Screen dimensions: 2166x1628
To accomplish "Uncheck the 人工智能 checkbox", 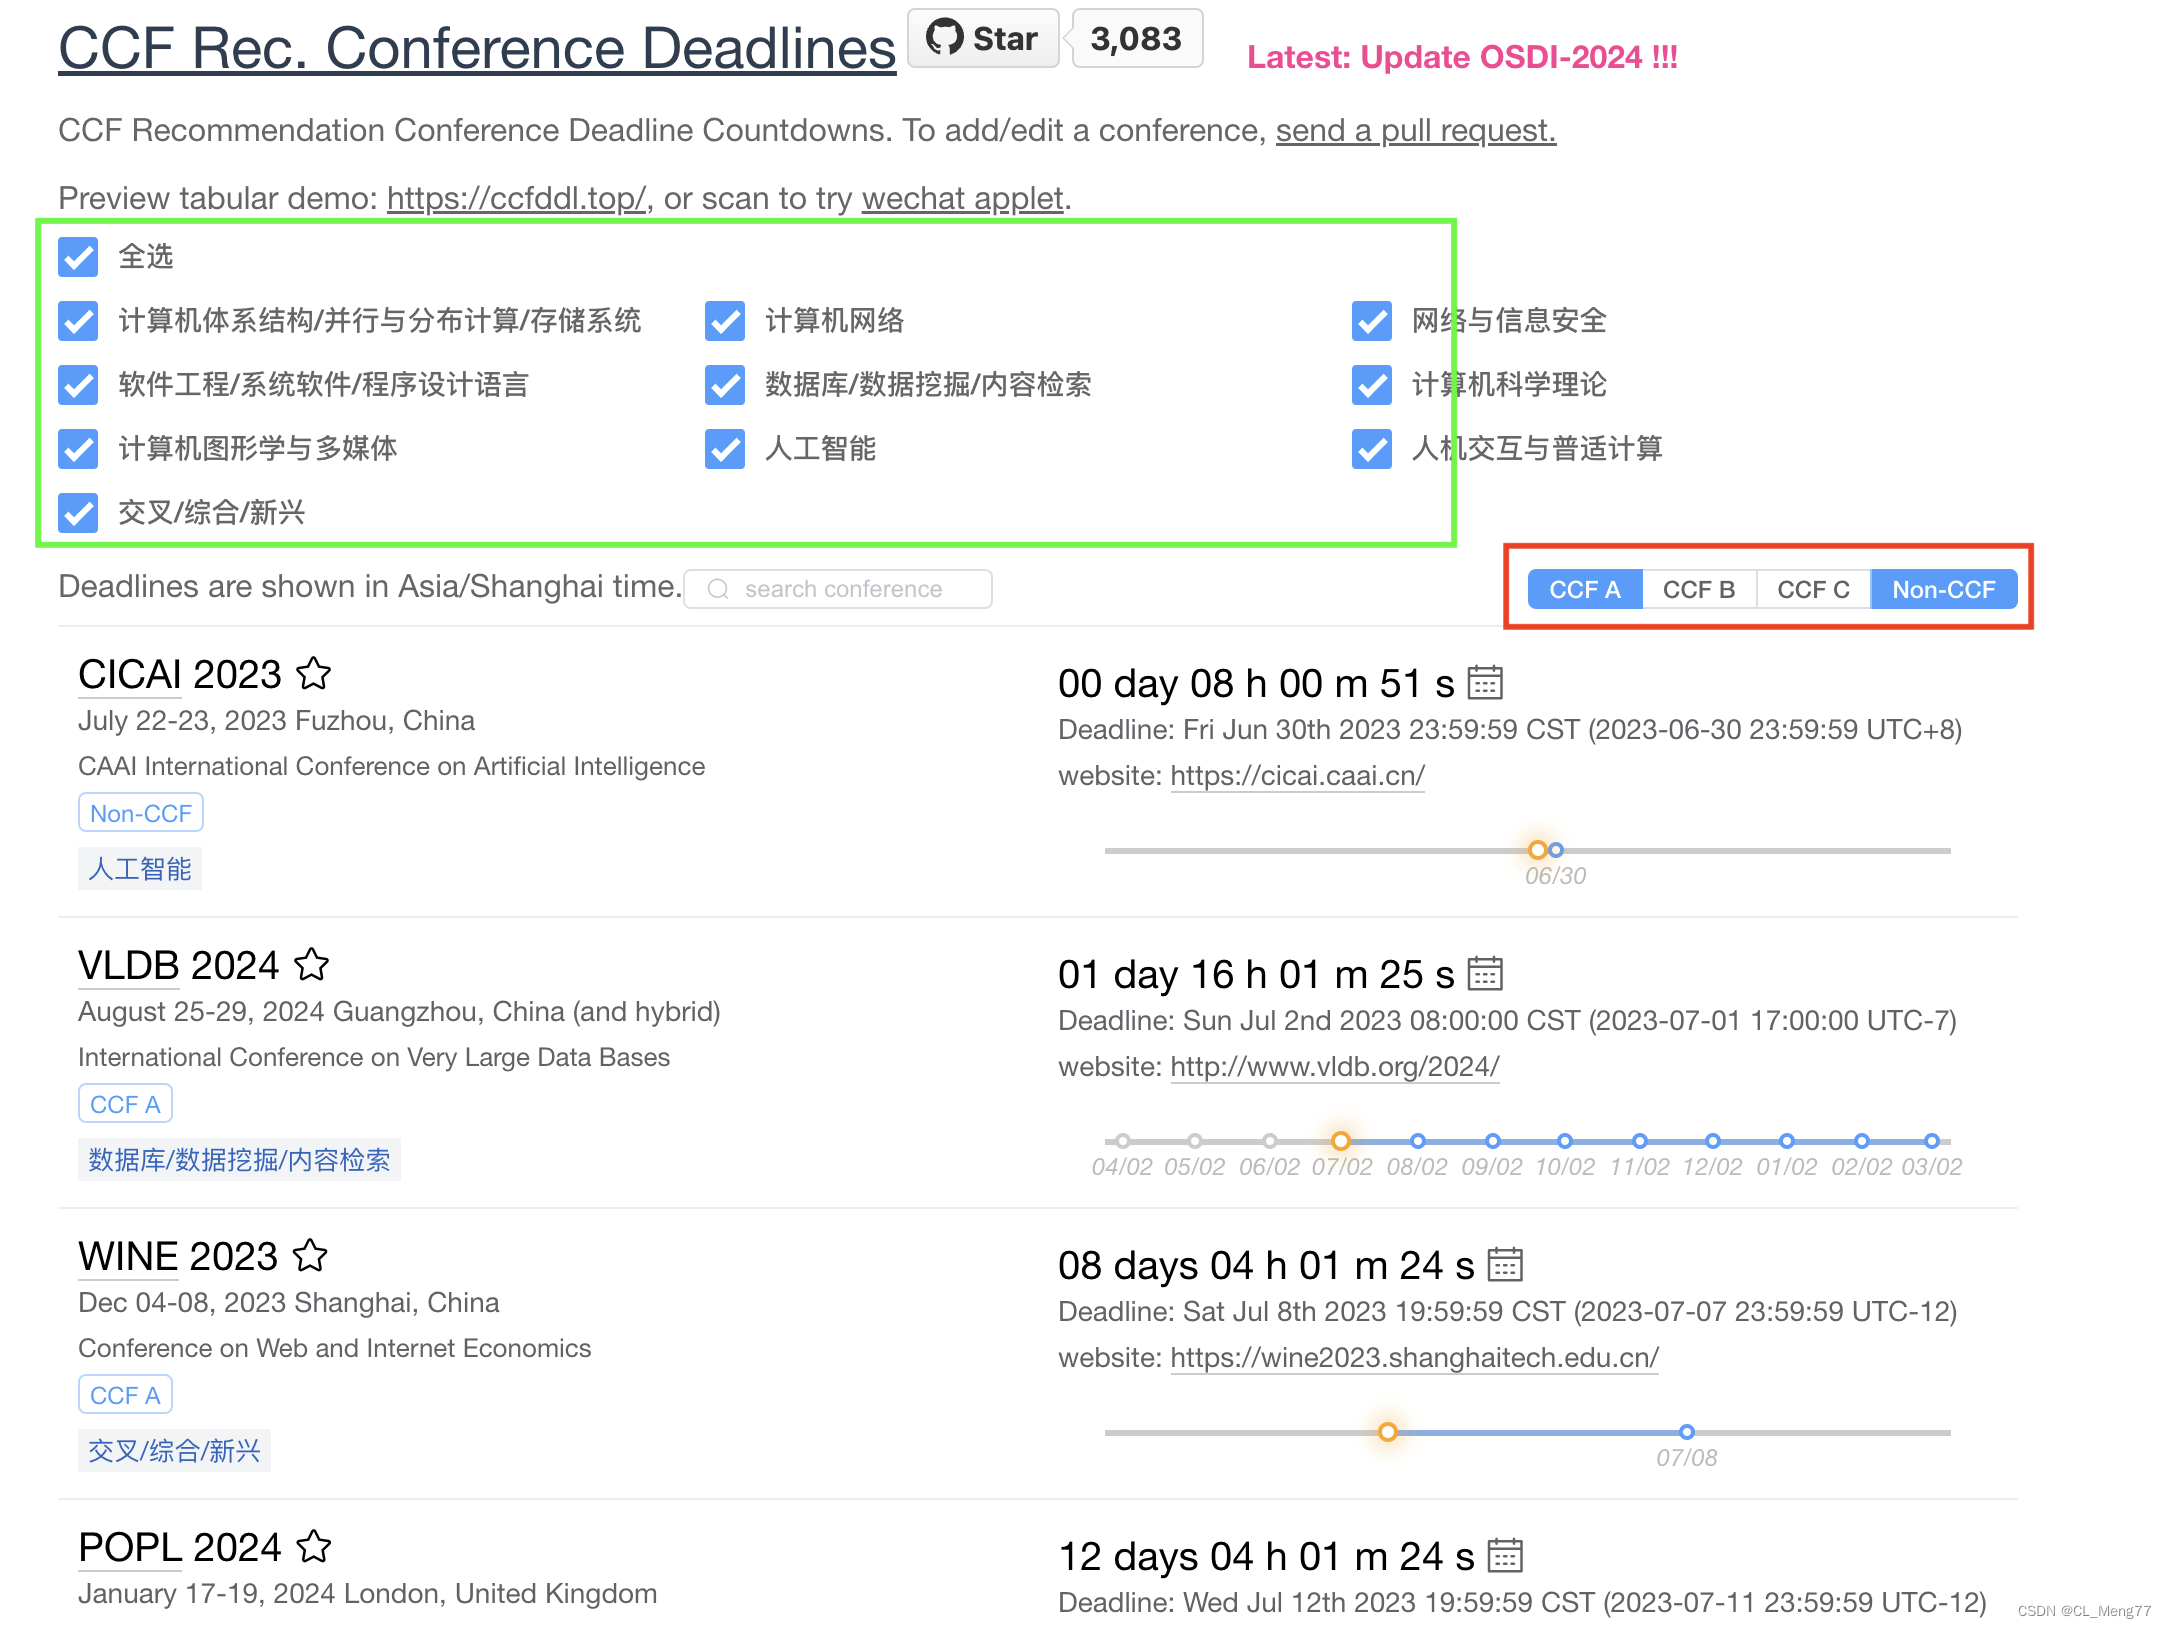I will click(x=725, y=449).
